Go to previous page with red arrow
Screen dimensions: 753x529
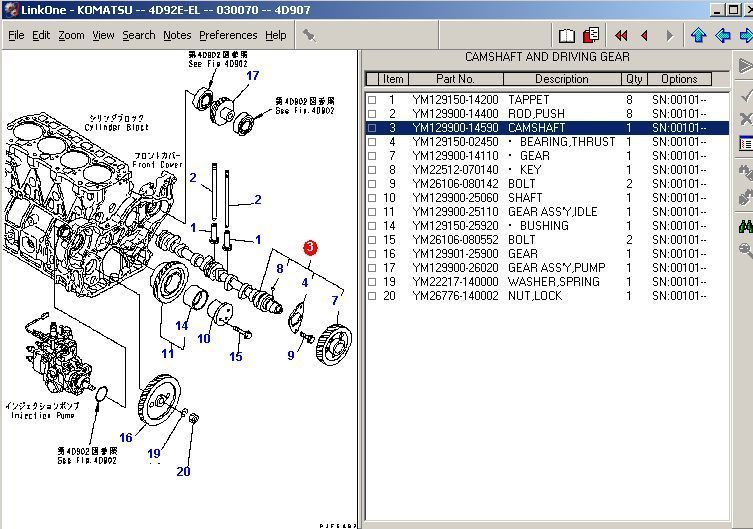click(x=644, y=36)
